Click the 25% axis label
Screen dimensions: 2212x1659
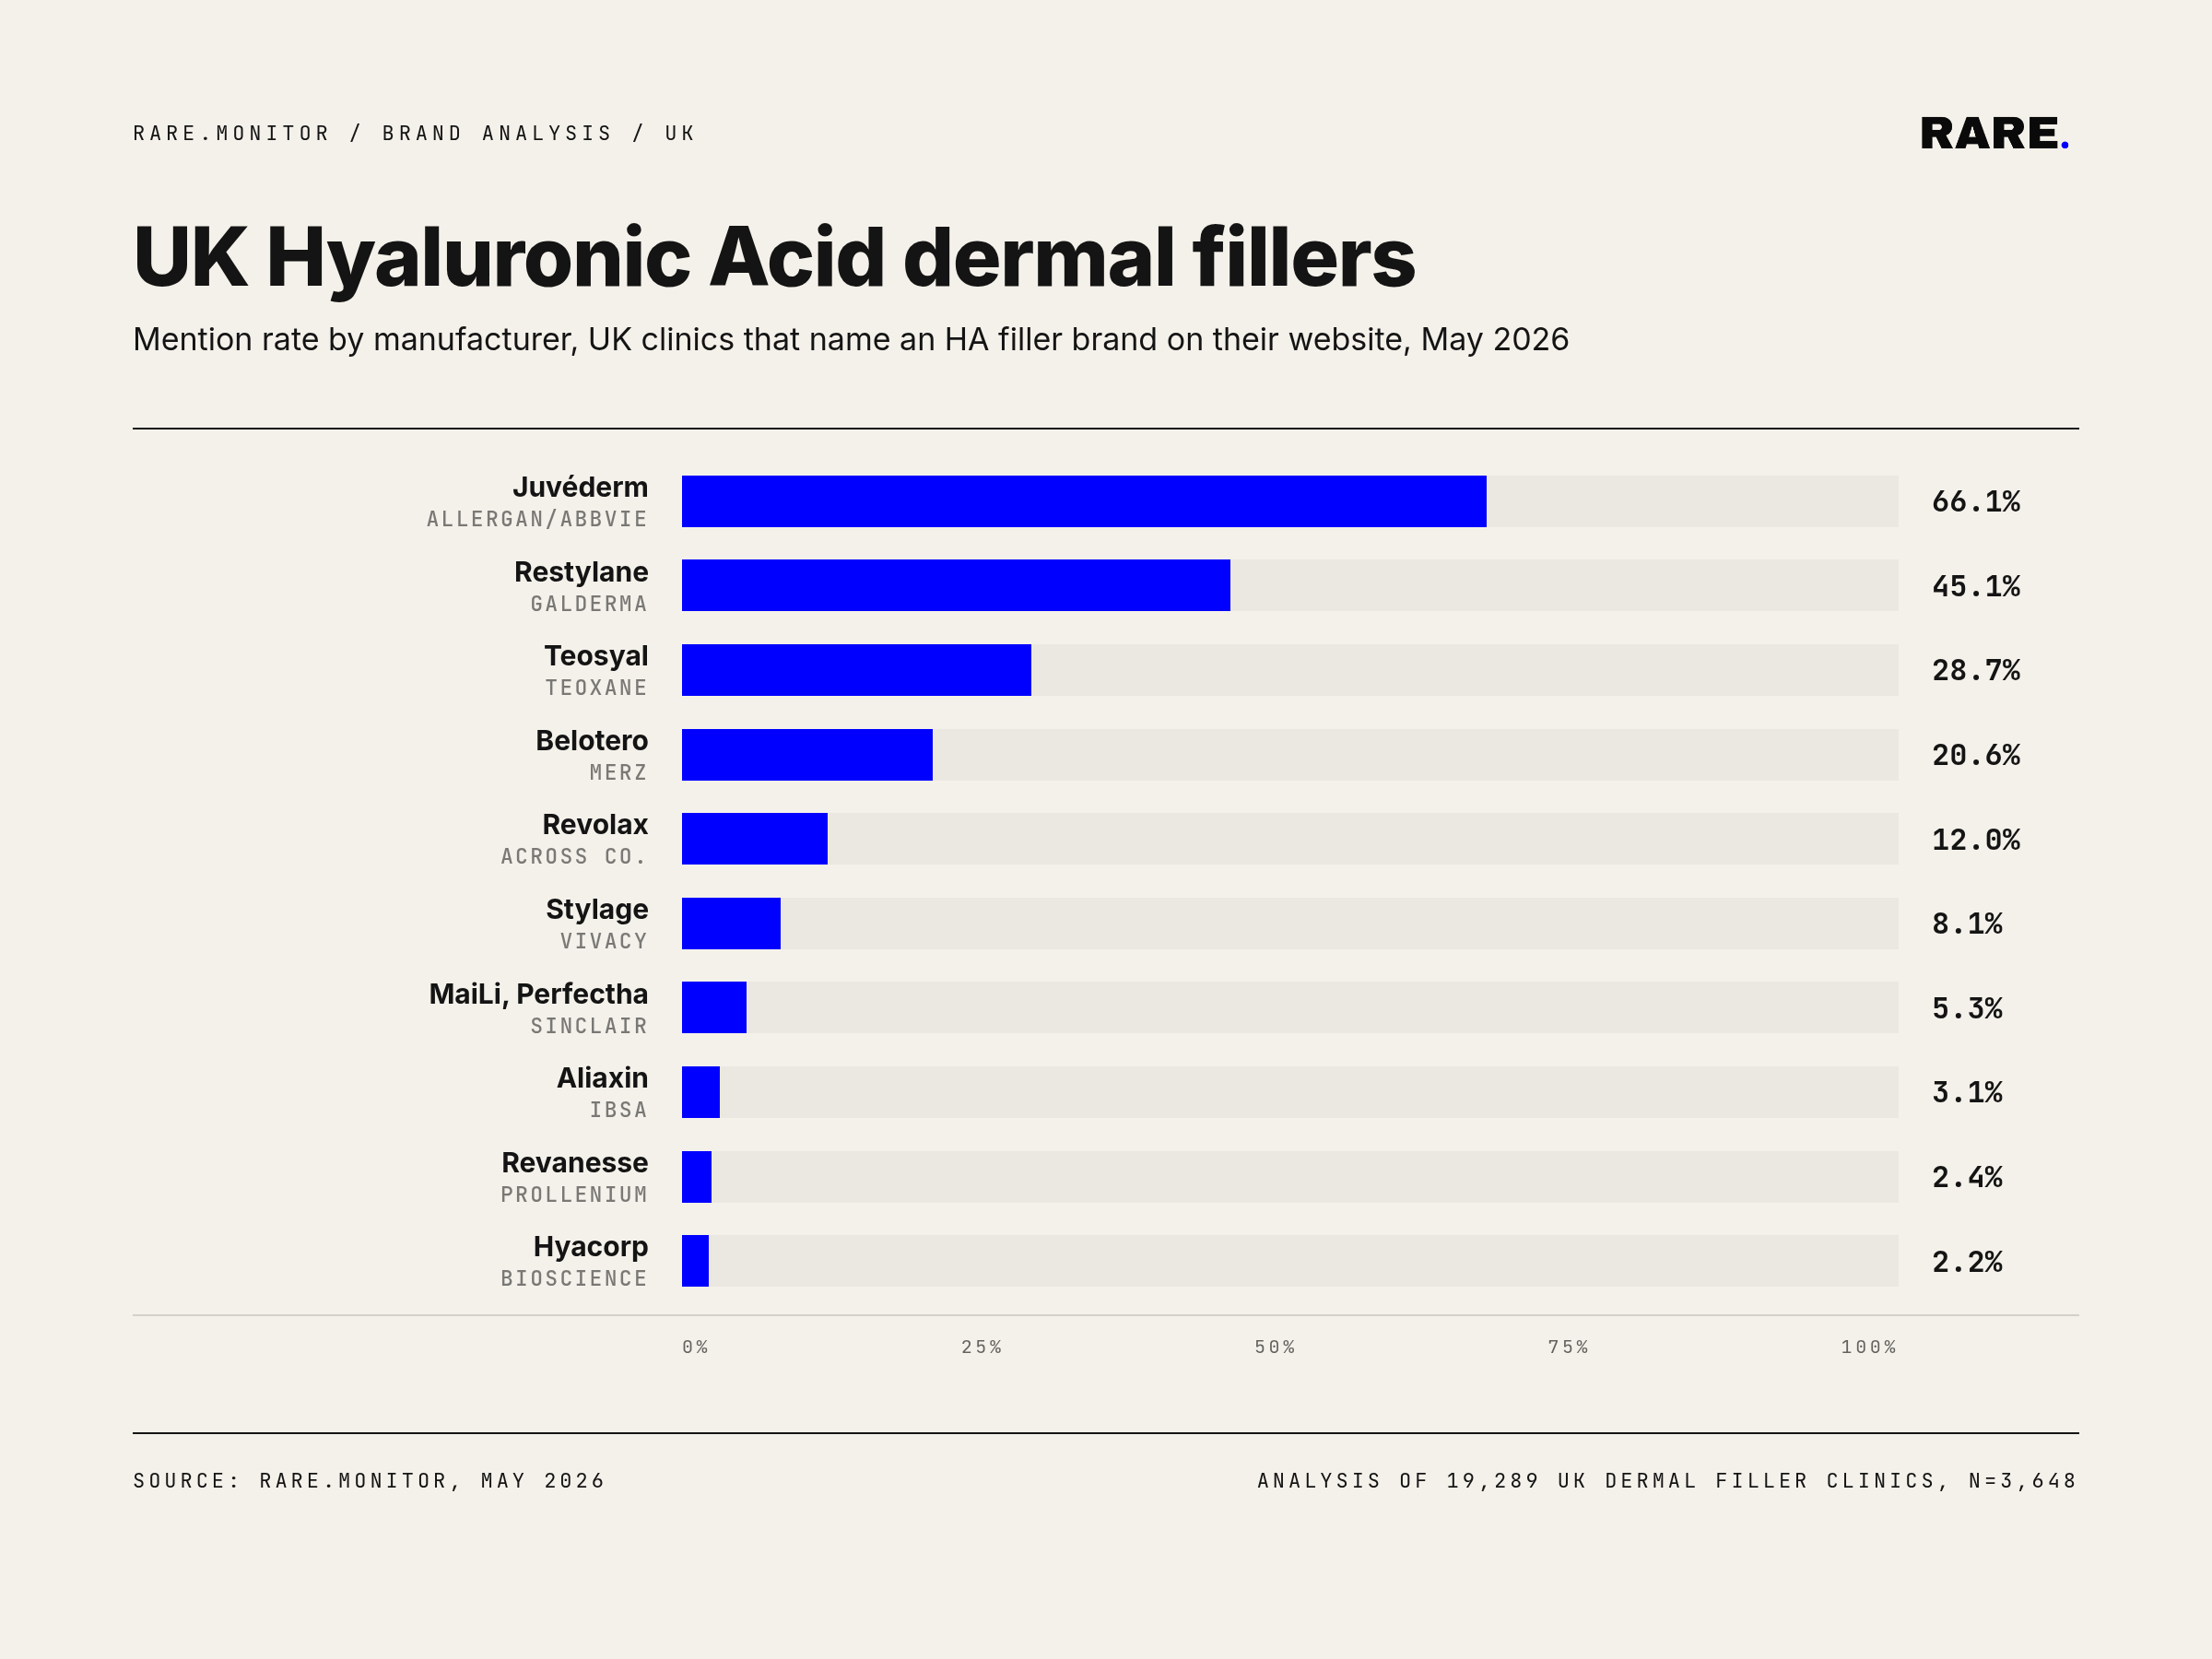point(982,1348)
